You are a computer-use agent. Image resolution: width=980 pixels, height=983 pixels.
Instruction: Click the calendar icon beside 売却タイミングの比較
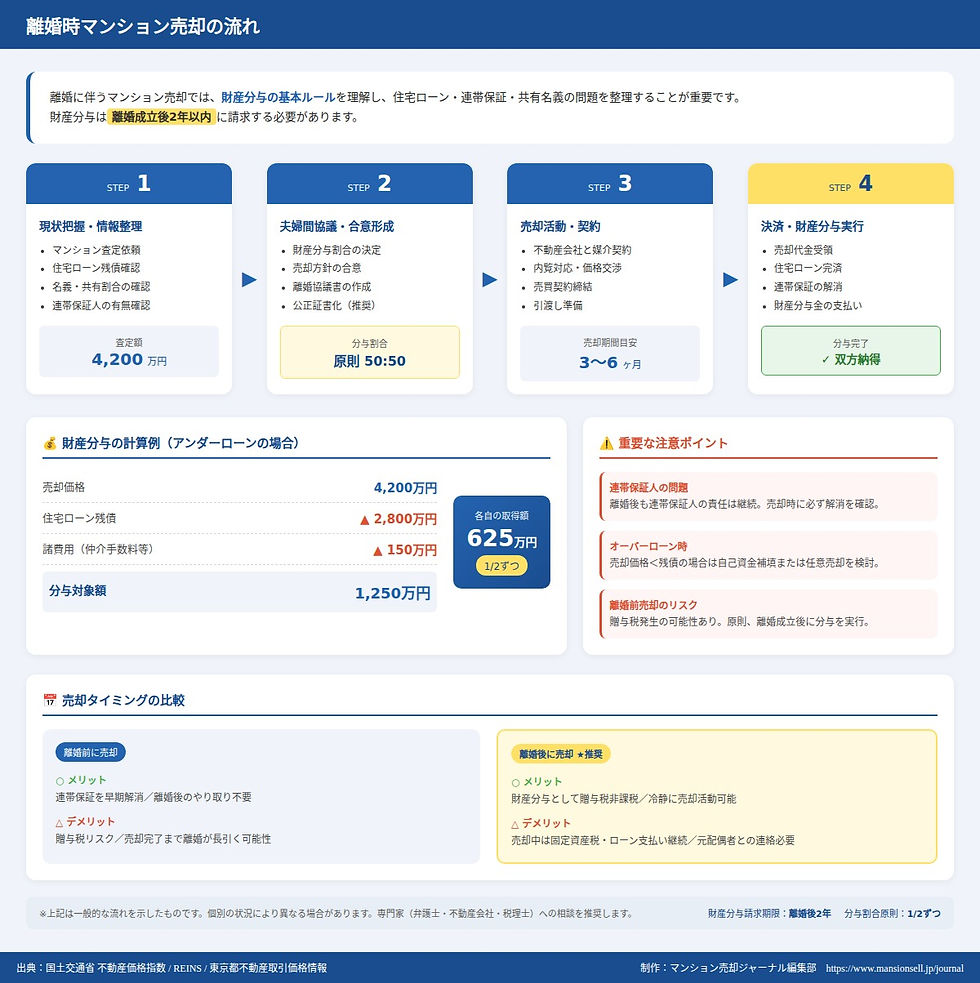point(50,700)
